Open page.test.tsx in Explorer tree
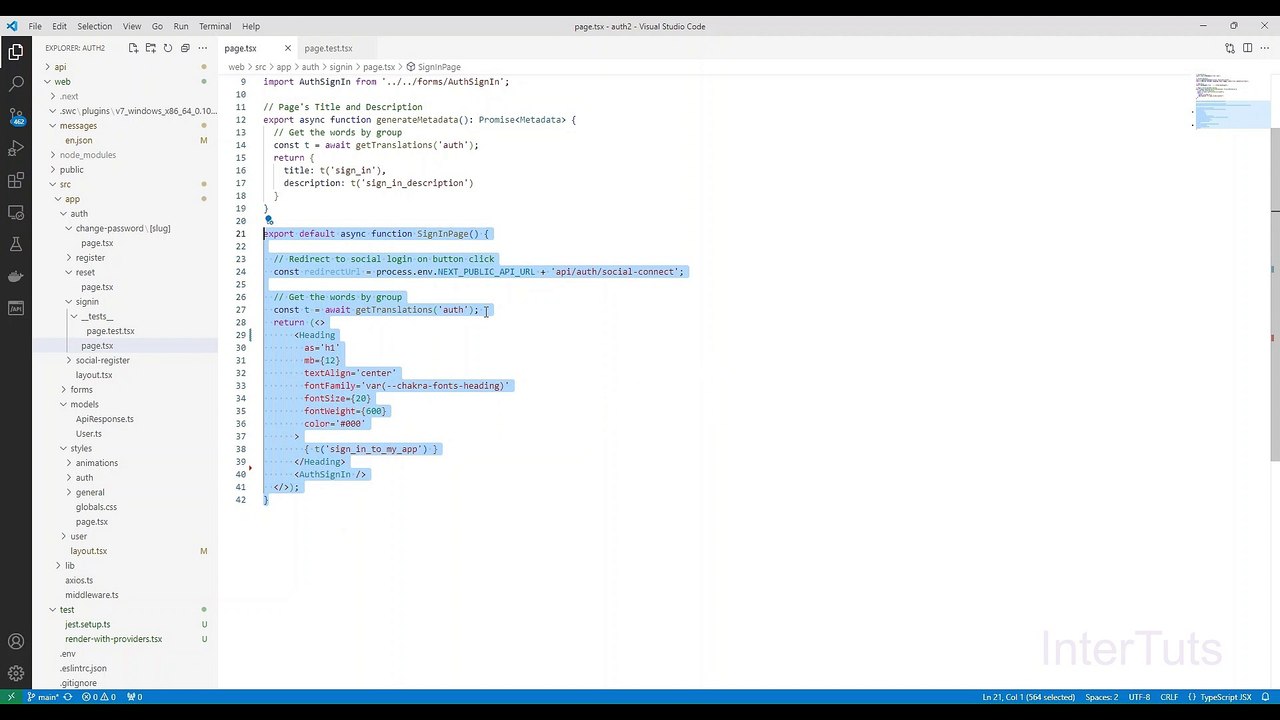This screenshot has width=1280, height=720. click(x=110, y=331)
